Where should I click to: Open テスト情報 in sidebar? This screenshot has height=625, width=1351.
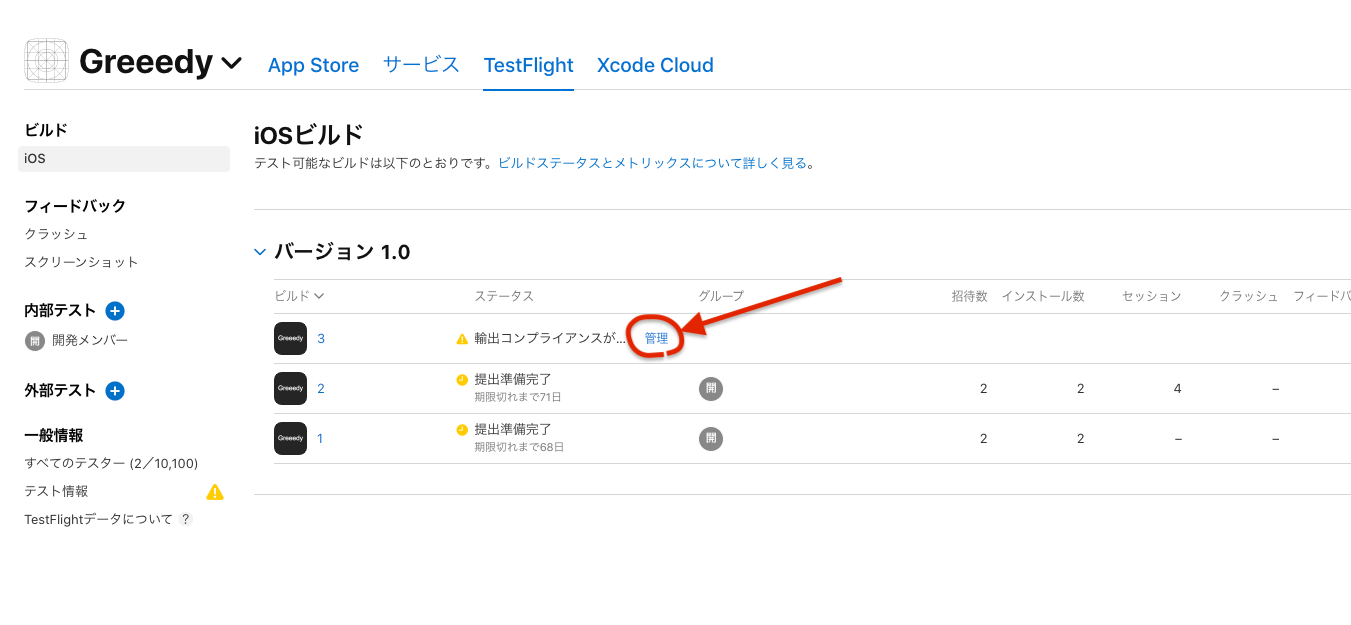(x=56, y=491)
